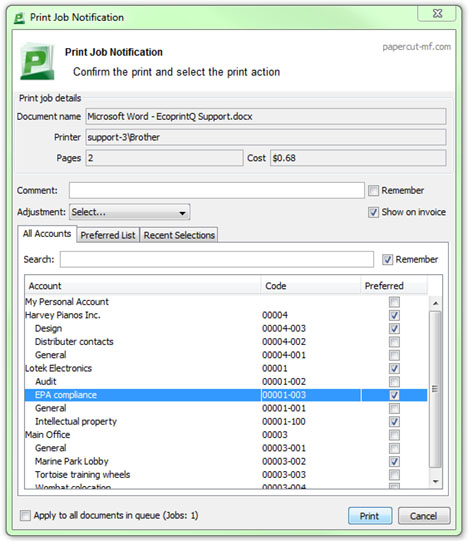Select the Intellectual property sub-account
Image resolution: width=468 pixels, height=541 pixels.
click(x=226, y=422)
